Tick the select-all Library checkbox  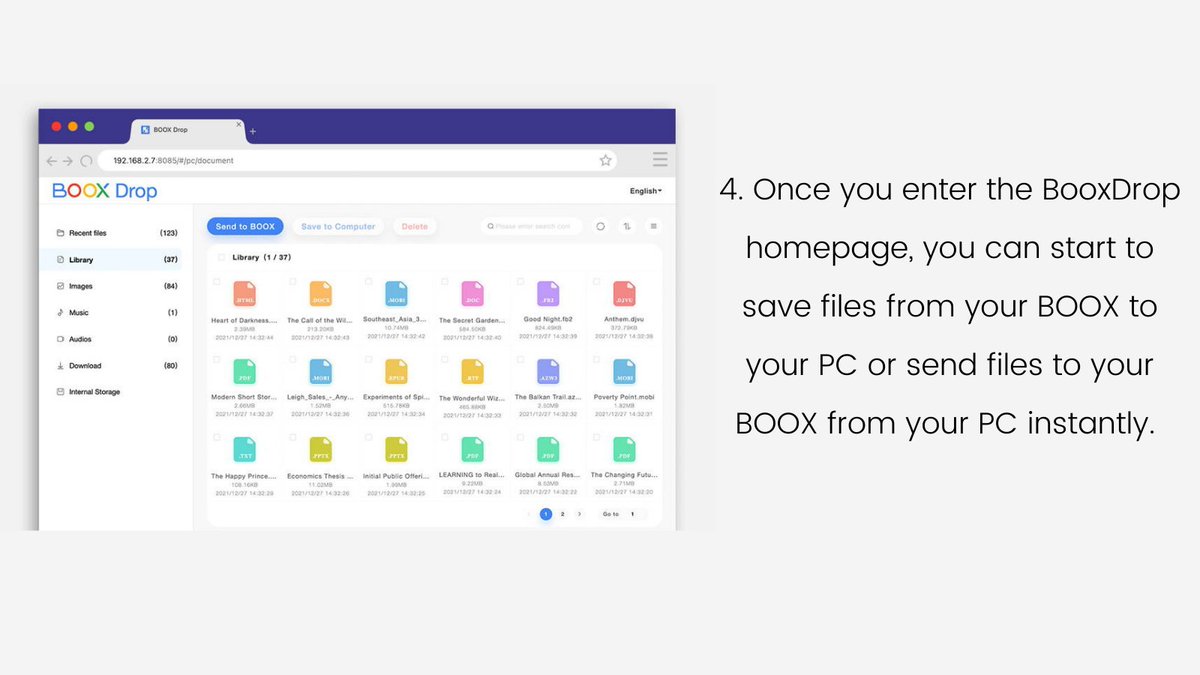[x=222, y=258]
